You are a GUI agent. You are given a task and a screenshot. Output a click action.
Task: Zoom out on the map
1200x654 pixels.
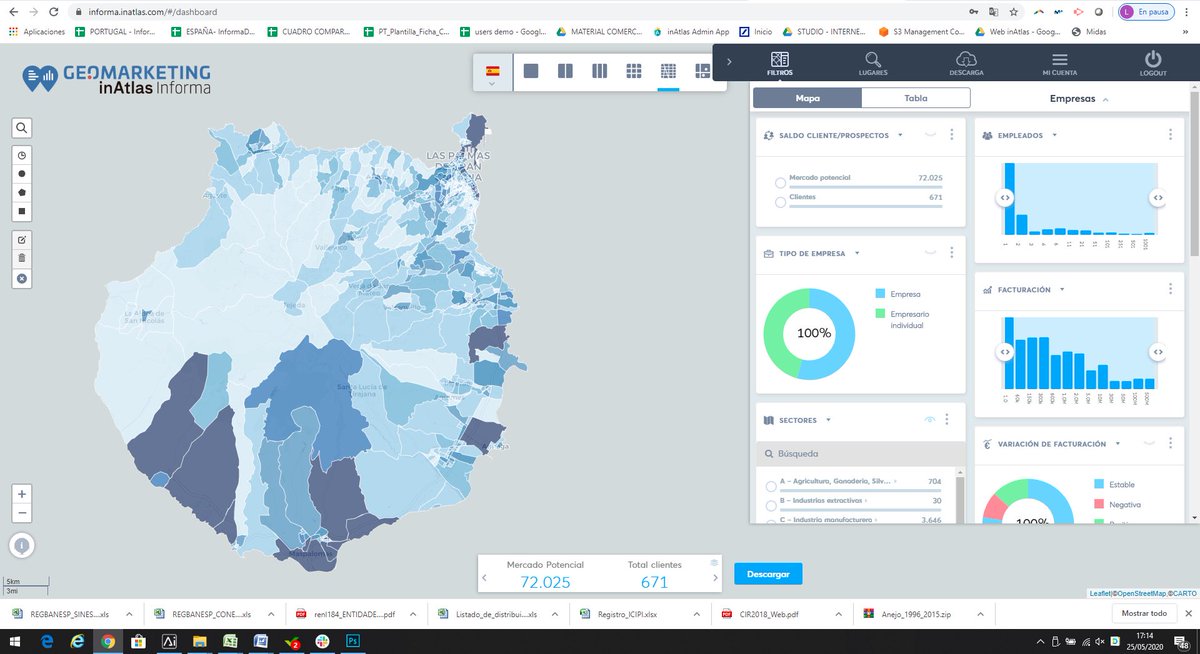[x=22, y=513]
